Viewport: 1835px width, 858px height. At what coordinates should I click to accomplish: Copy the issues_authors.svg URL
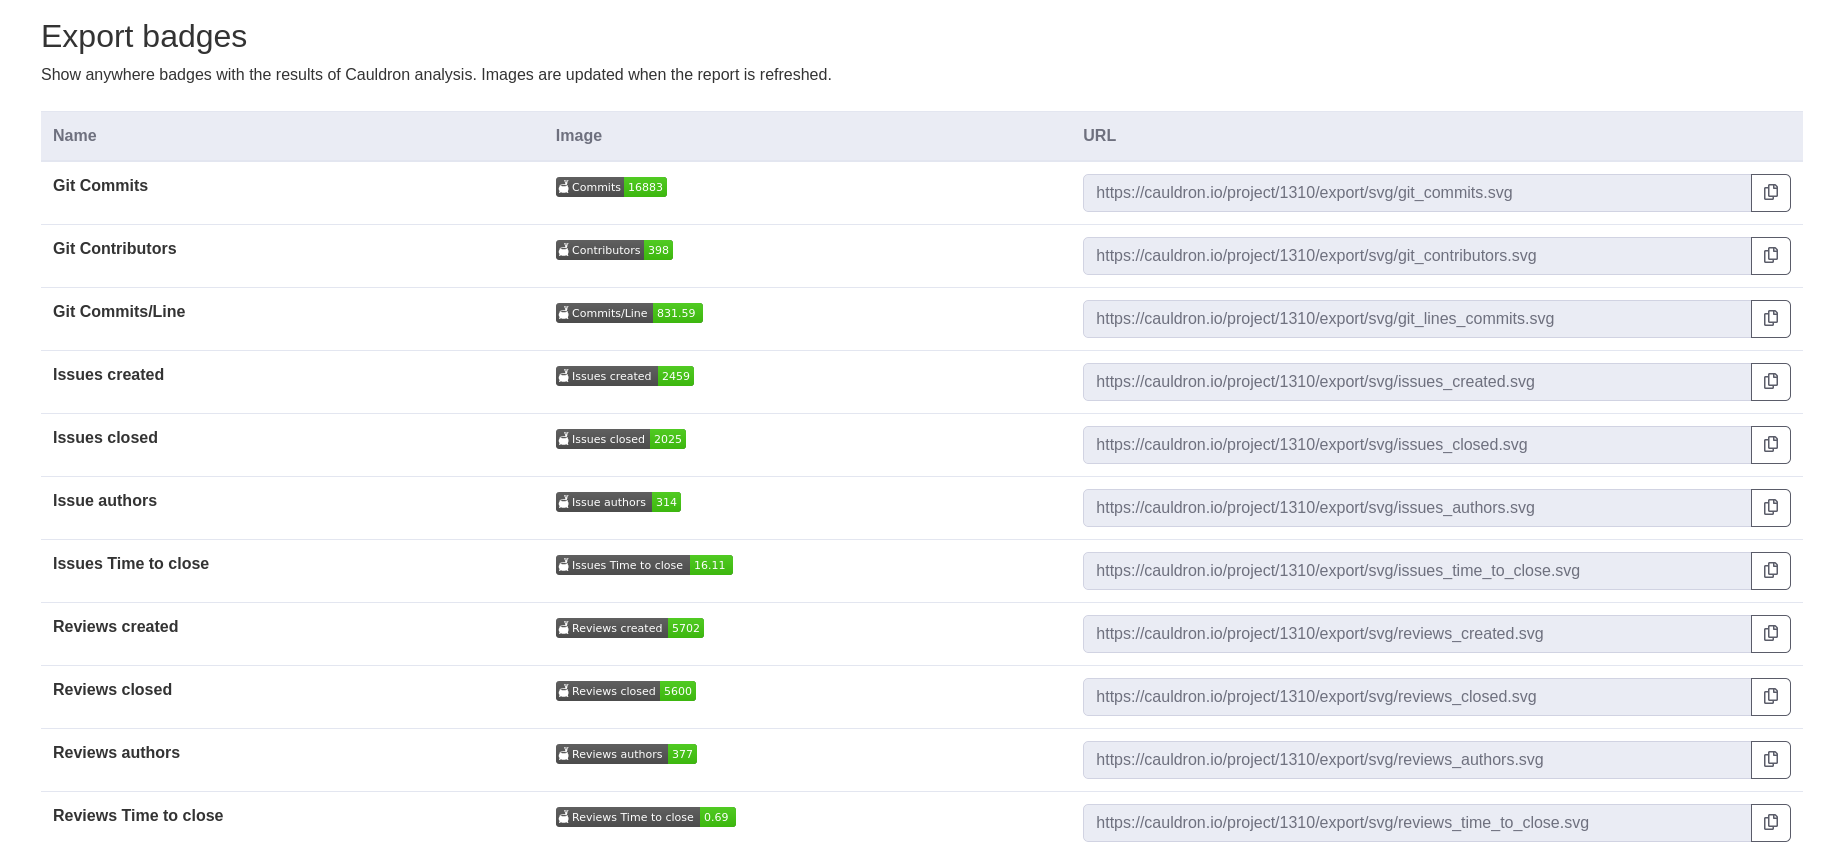pyautogui.click(x=1770, y=508)
